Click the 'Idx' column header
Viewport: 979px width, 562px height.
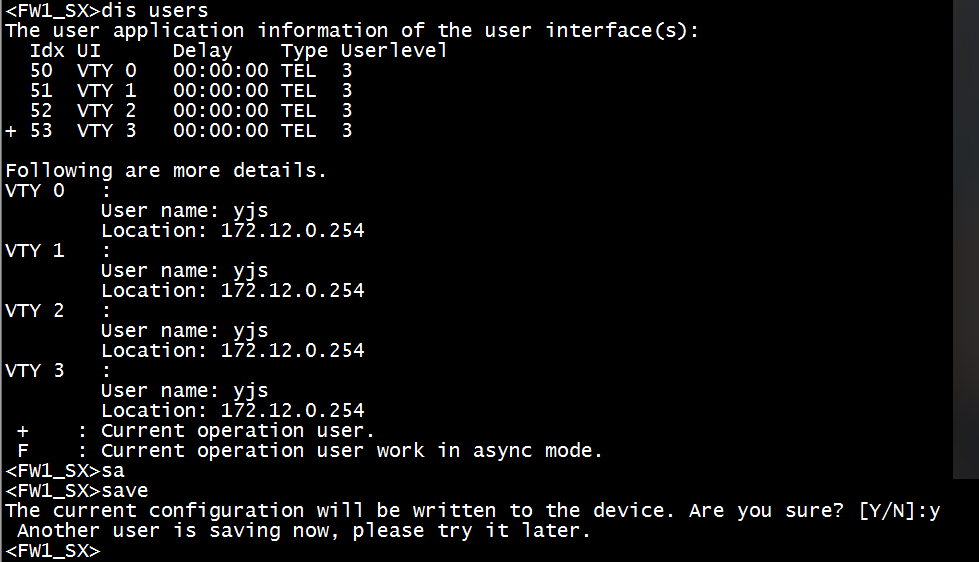pyautogui.click(x=47, y=50)
